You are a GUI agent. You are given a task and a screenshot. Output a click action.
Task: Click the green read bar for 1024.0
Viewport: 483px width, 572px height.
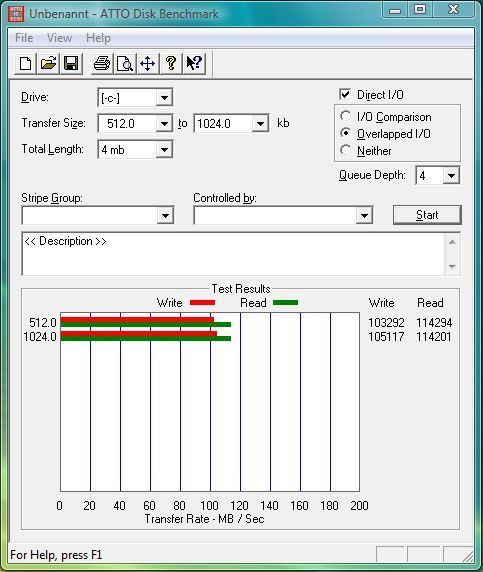pyautogui.click(x=146, y=339)
